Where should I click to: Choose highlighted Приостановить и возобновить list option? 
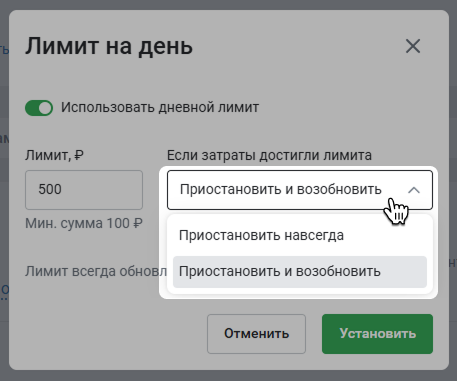pos(300,272)
